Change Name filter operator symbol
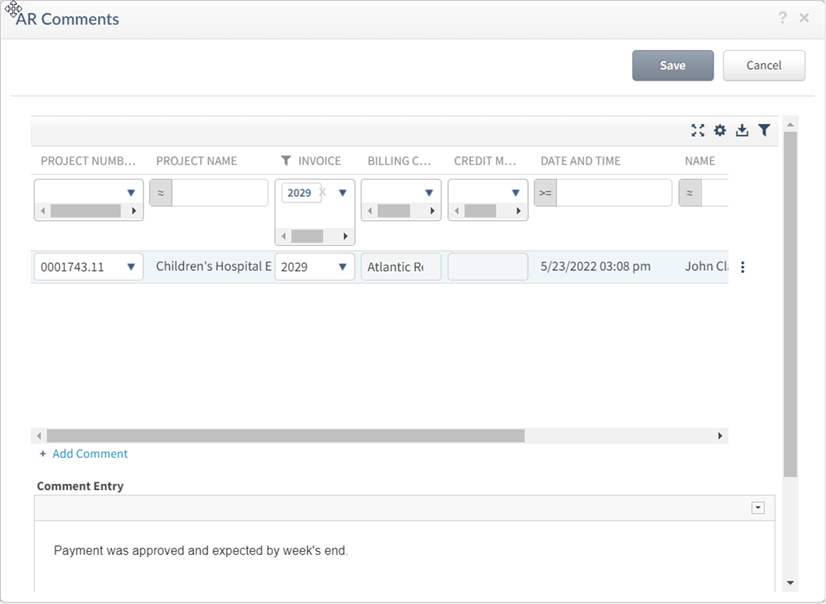This screenshot has height=604, width=826. pyautogui.click(x=690, y=193)
